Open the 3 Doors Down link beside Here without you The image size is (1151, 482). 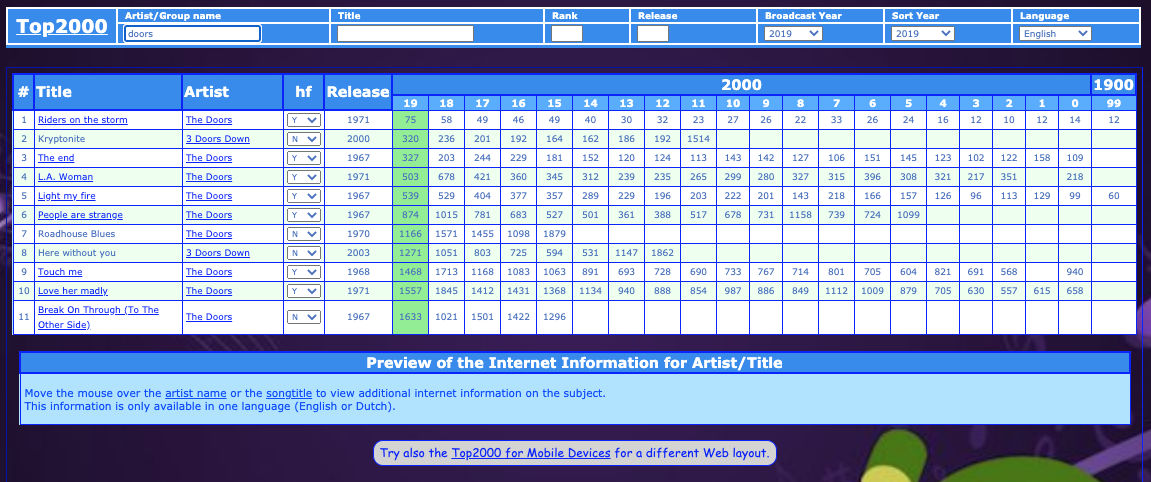point(217,253)
